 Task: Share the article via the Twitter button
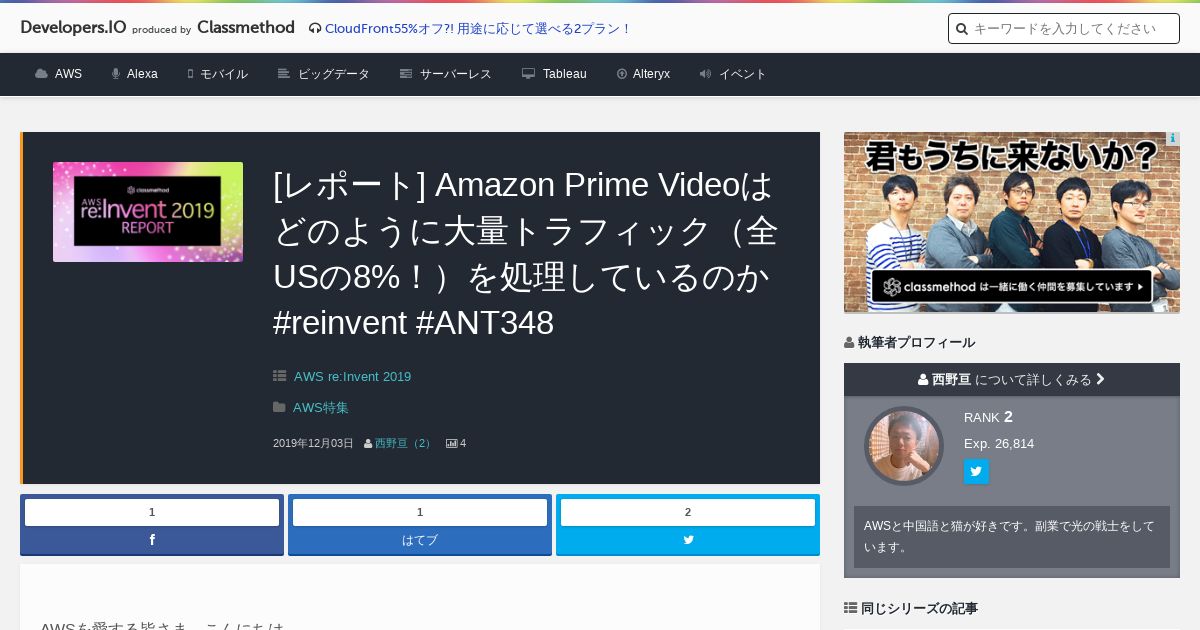click(688, 540)
